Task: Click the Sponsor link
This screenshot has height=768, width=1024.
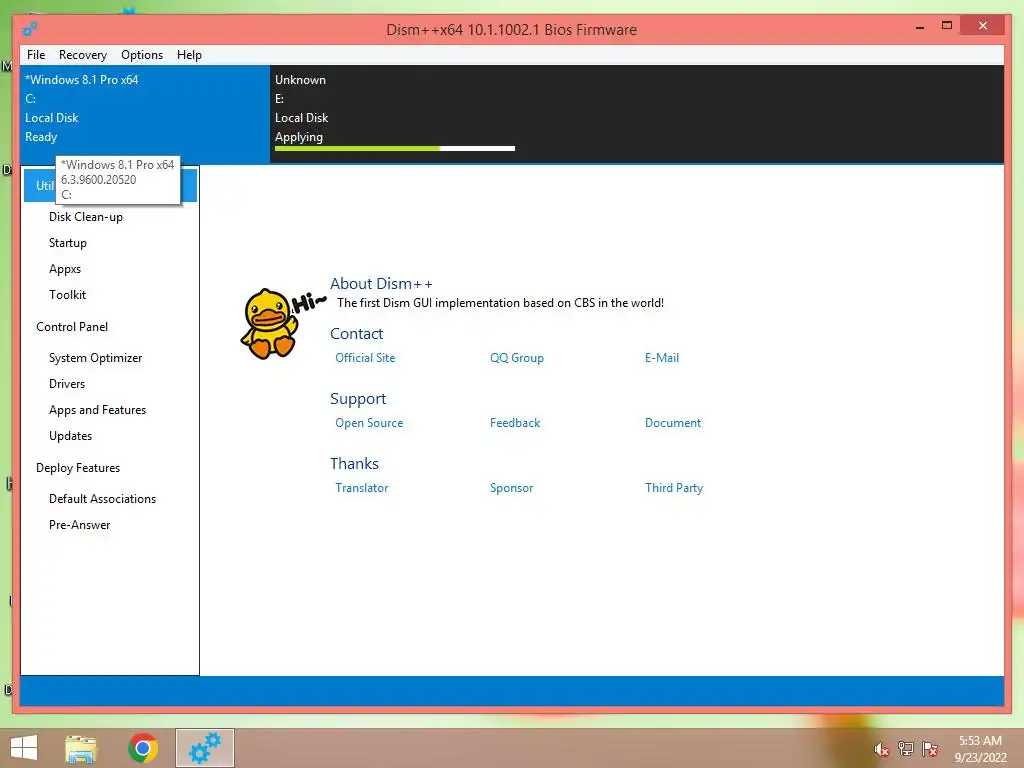Action: pos(511,488)
